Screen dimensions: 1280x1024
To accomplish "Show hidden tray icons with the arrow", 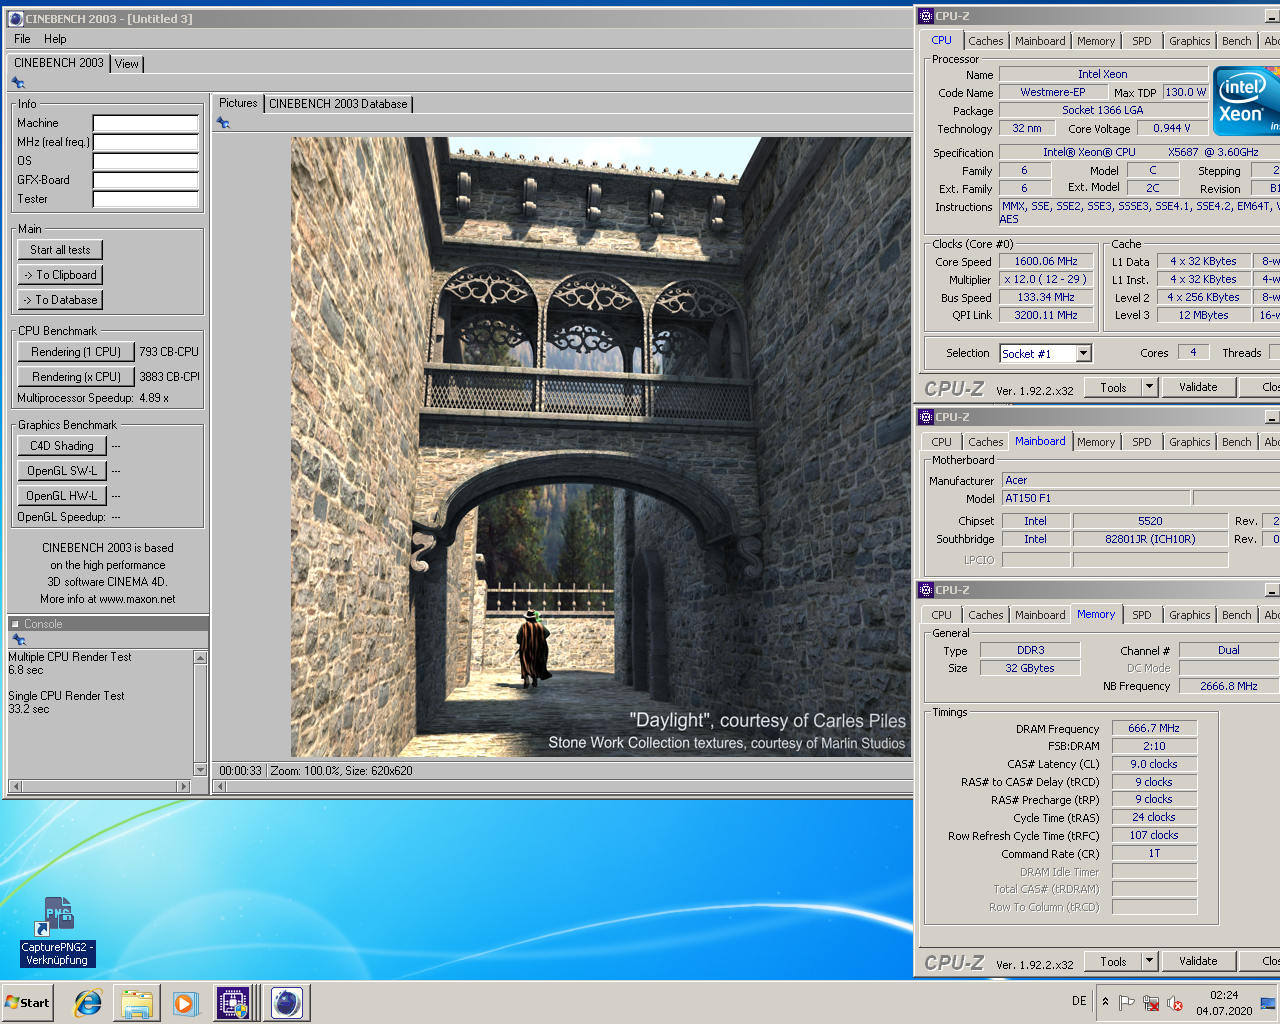I will 1105,1002.
